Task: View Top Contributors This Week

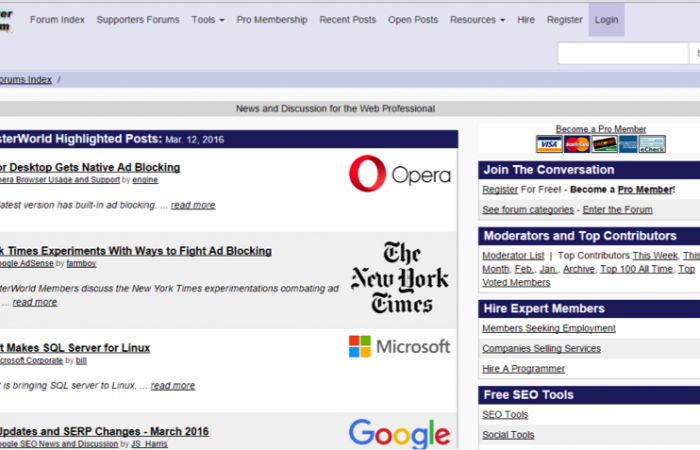Action: tap(655, 256)
